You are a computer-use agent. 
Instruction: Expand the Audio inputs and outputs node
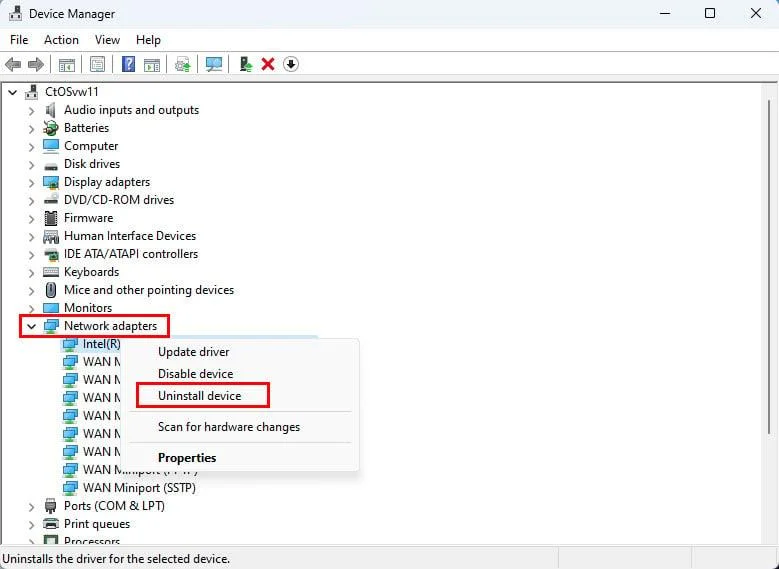tap(31, 110)
